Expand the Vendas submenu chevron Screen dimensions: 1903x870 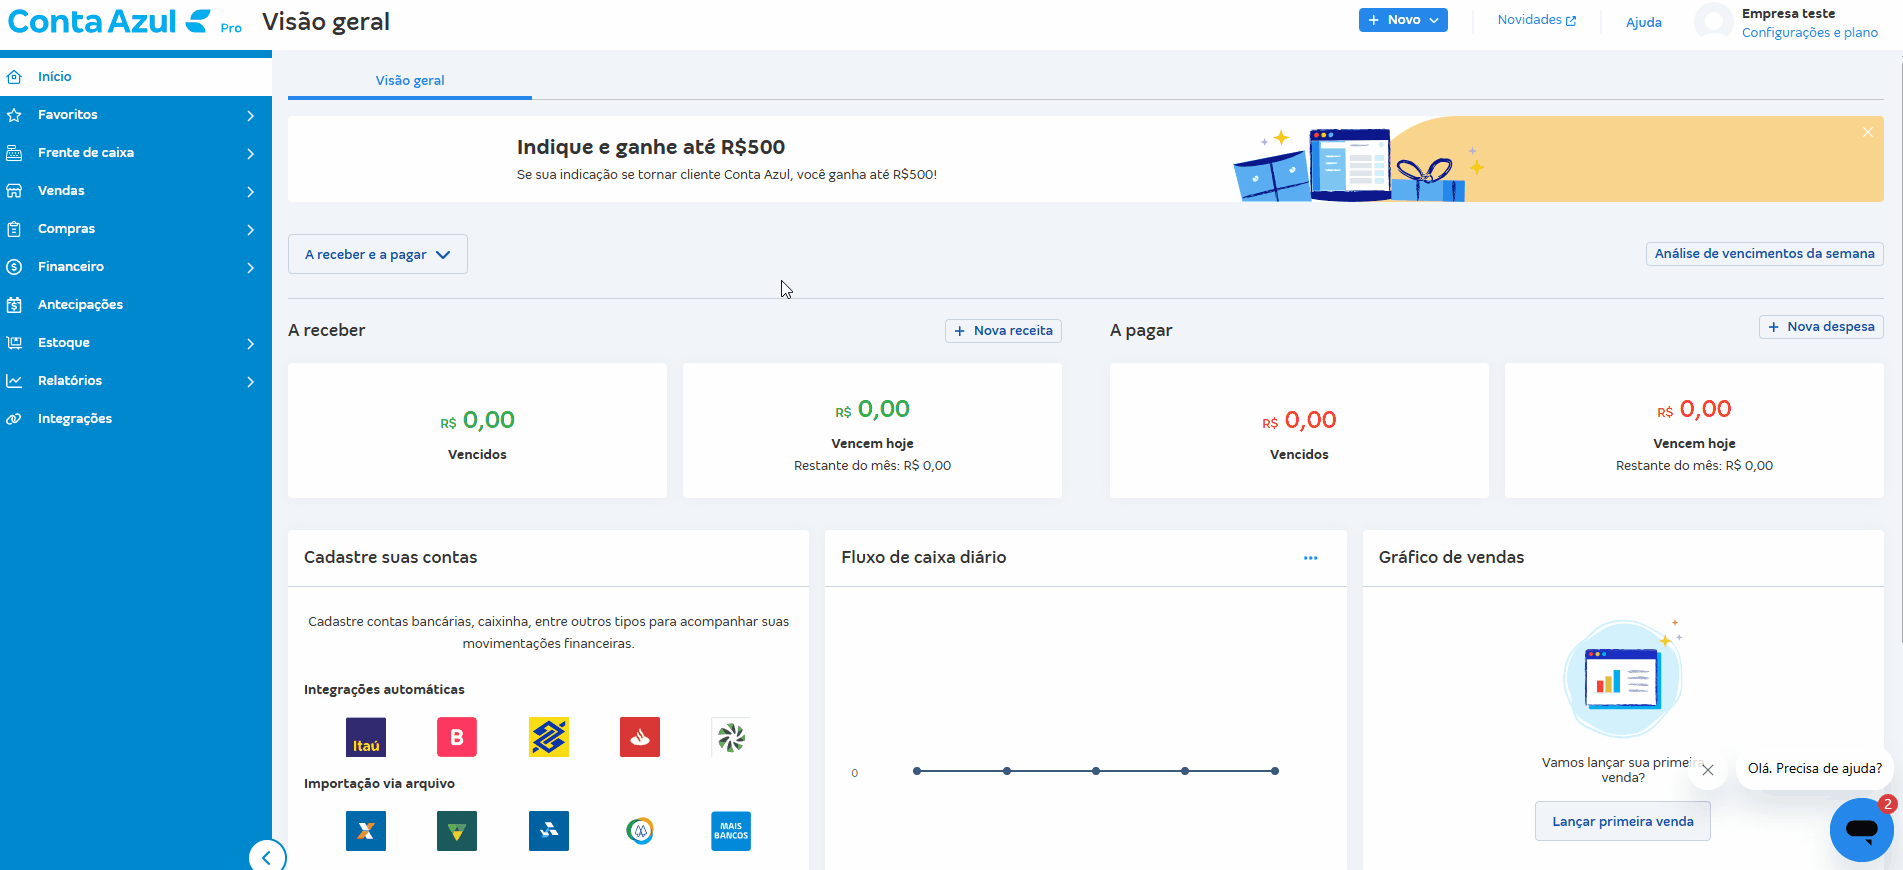click(x=250, y=192)
